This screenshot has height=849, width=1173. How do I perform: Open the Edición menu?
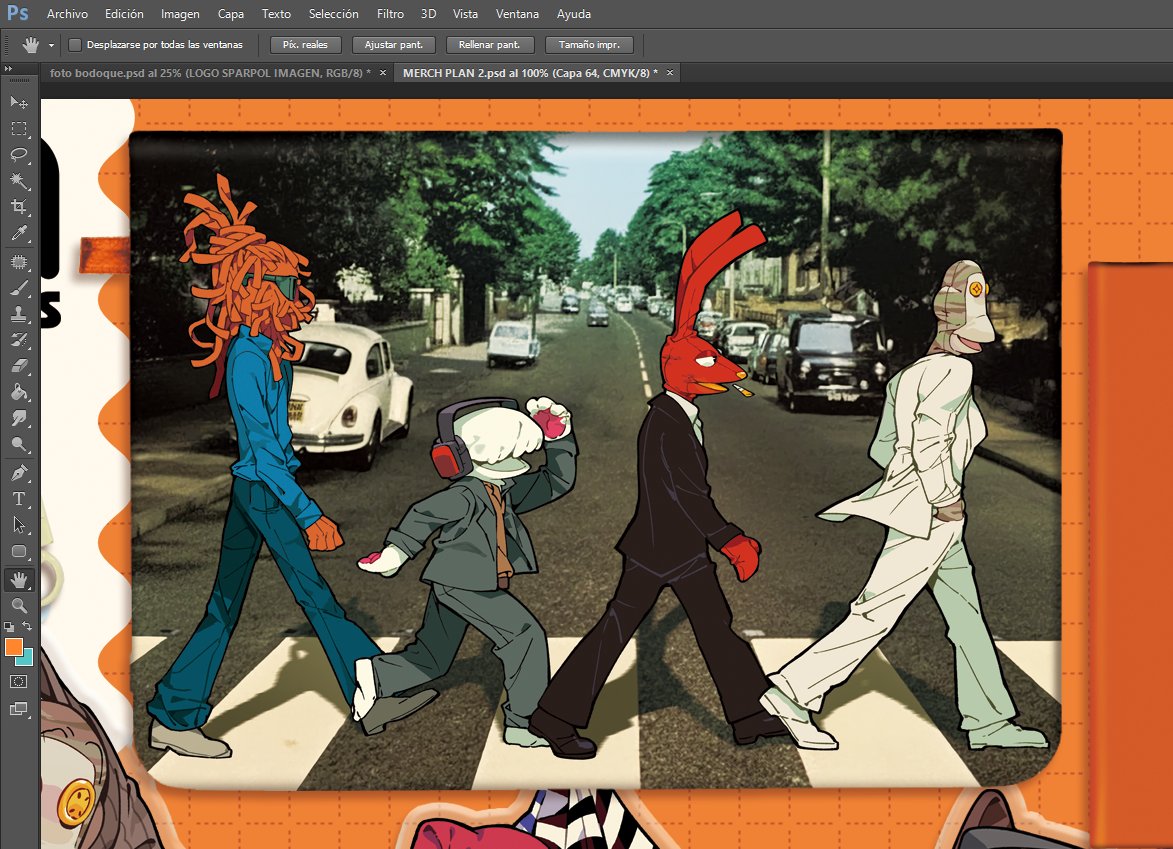[124, 13]
